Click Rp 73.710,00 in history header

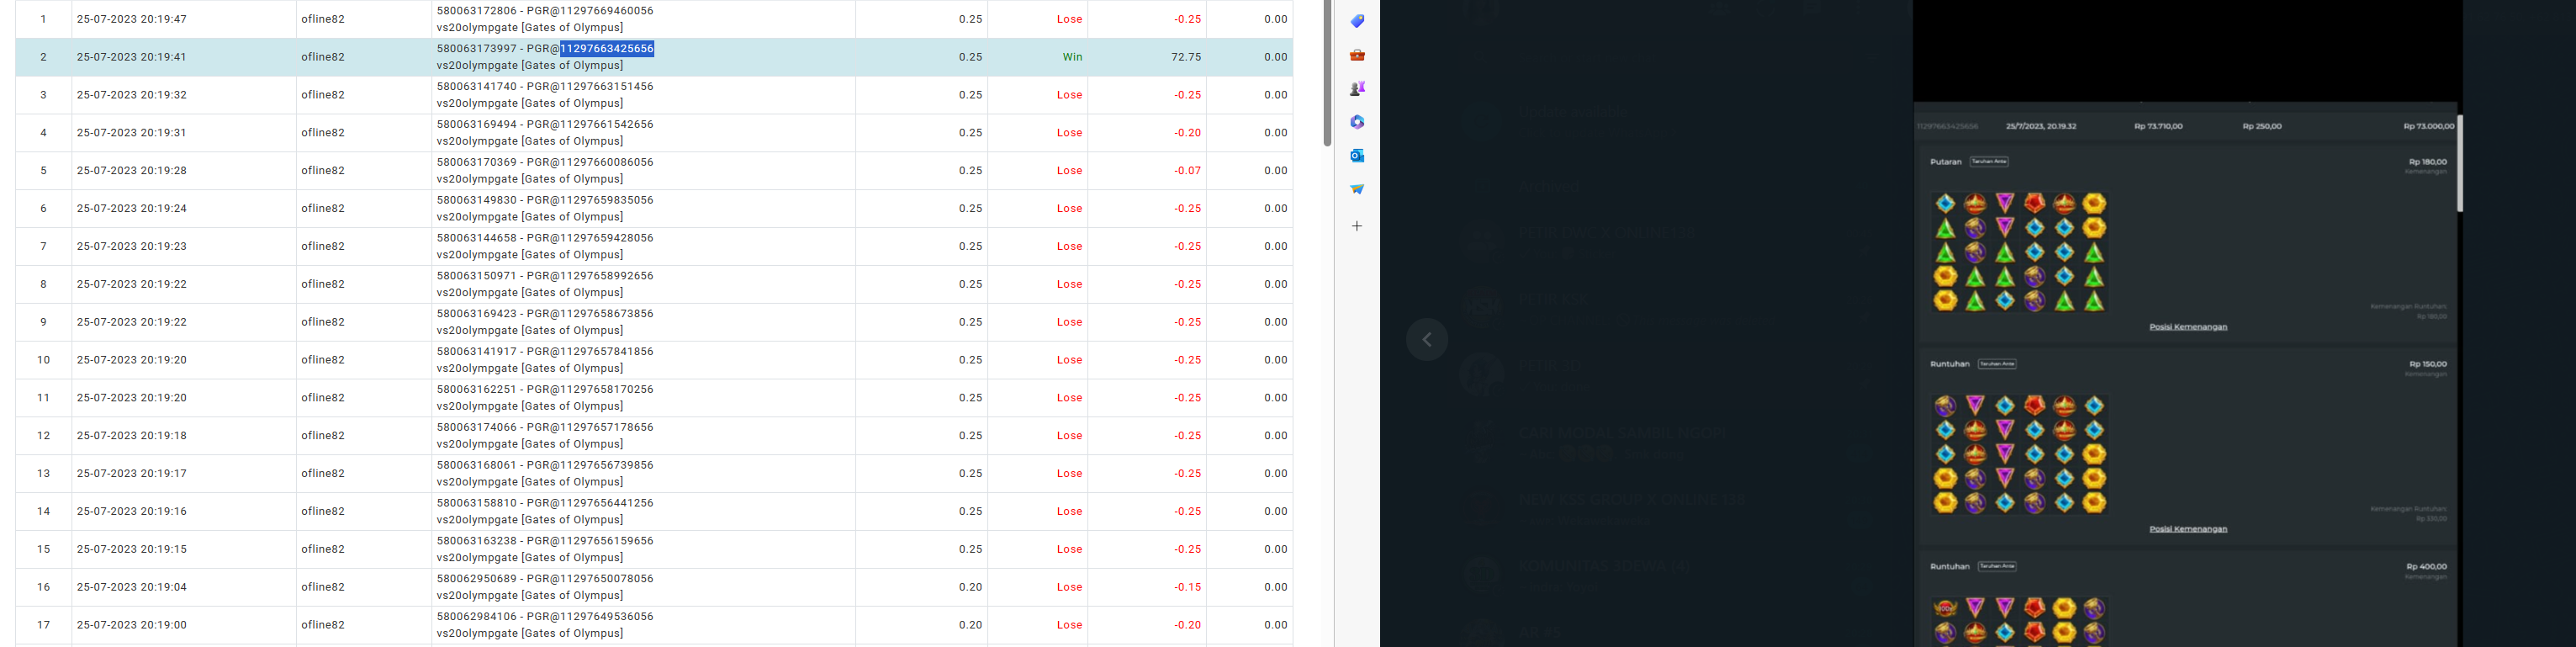coord(2158,127)
